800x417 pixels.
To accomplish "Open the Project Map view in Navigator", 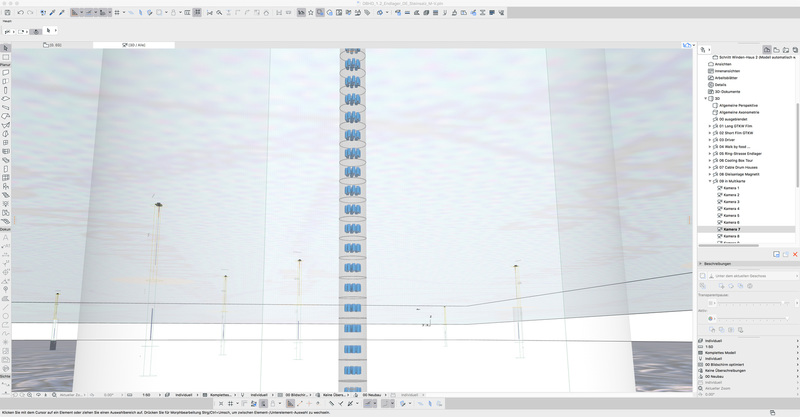I will (x=767, y=49).
